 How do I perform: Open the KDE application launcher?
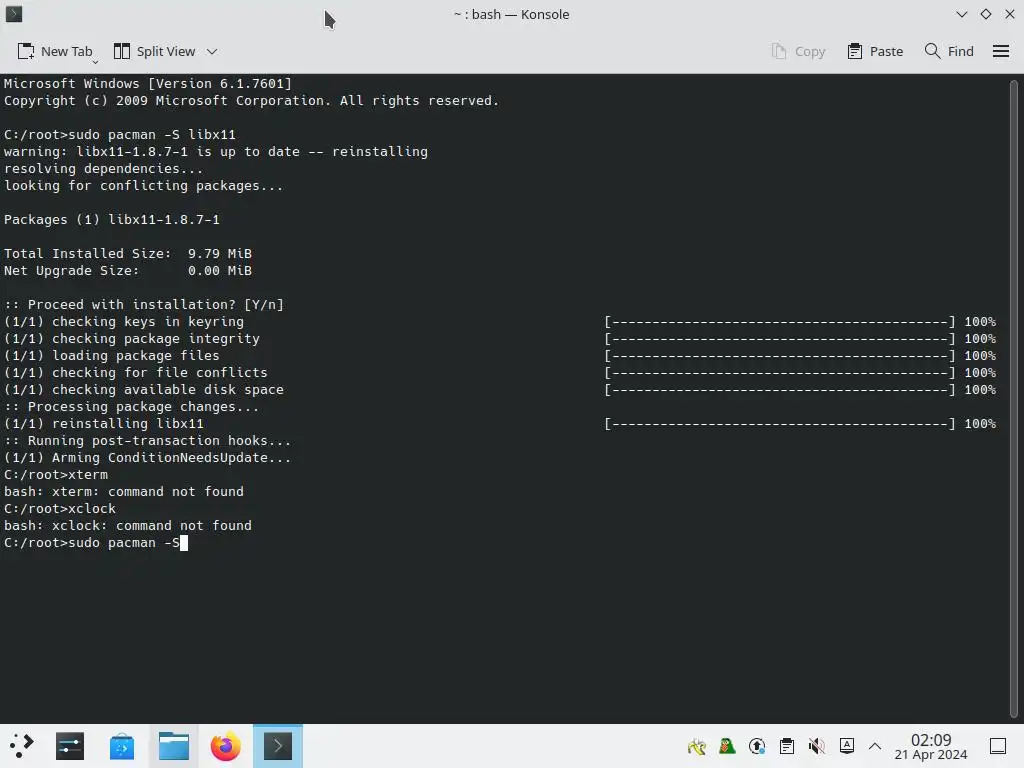[x=22, y=746]
